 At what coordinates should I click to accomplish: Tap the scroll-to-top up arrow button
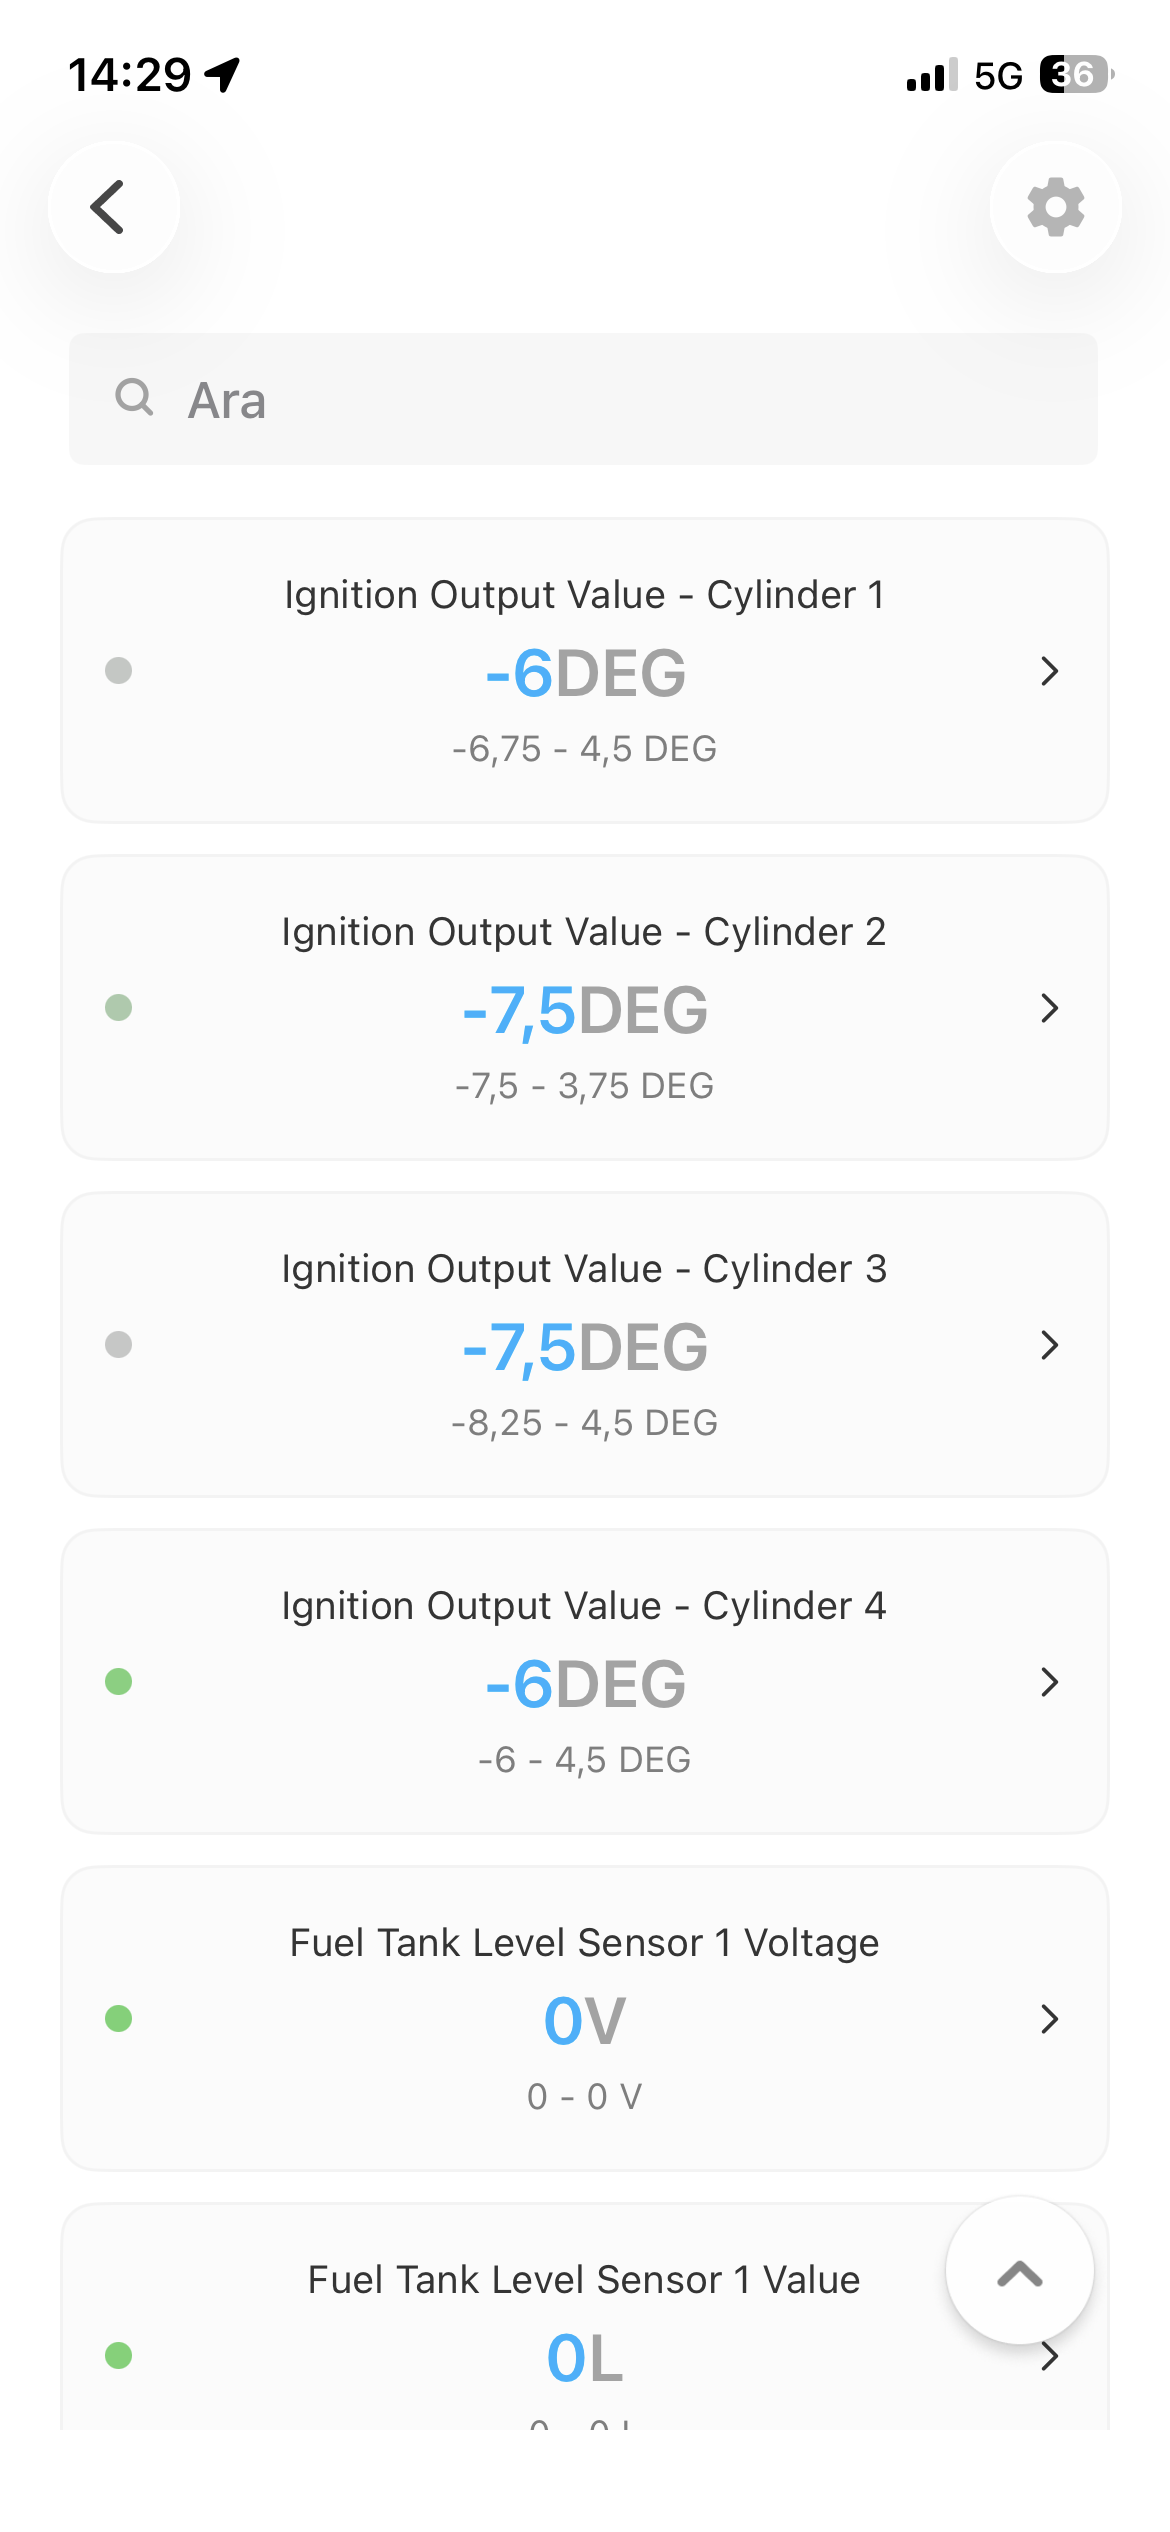1019,2270
